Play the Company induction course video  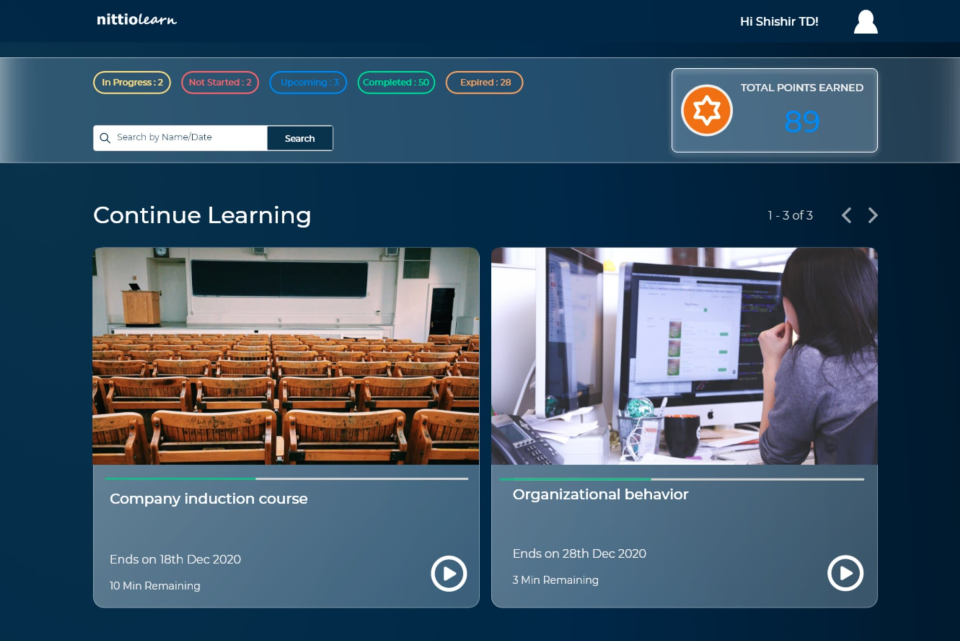point(449,573)
